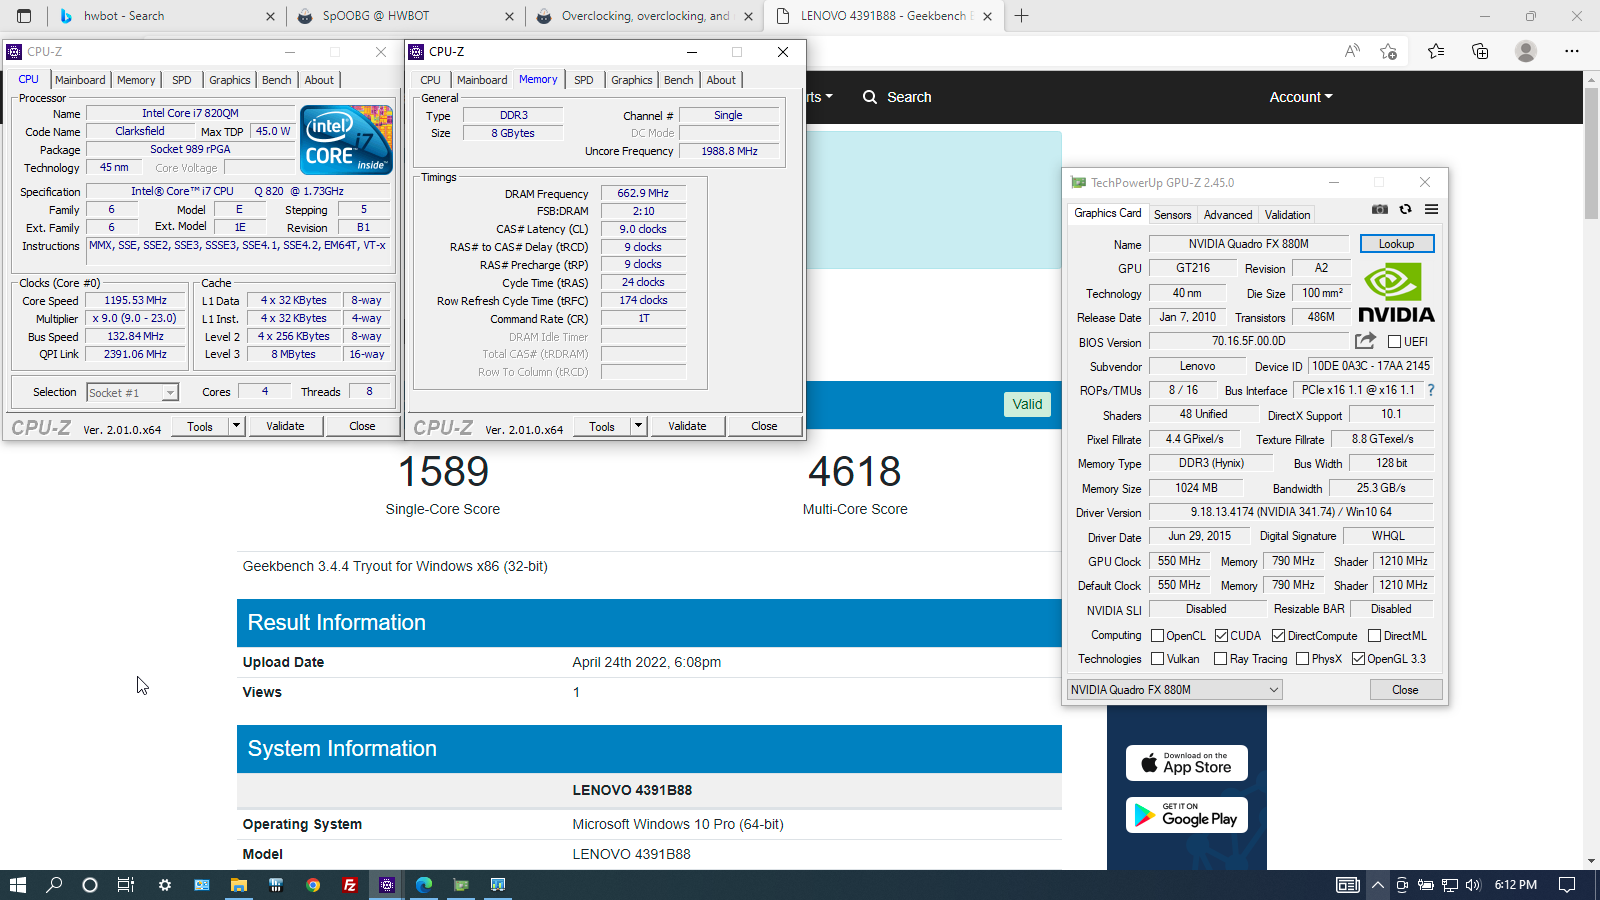The width and height of the screenshot is (1600, 900).
Task: Switch to Sensors tab in GPU-Z
Action: [1172, 215]
